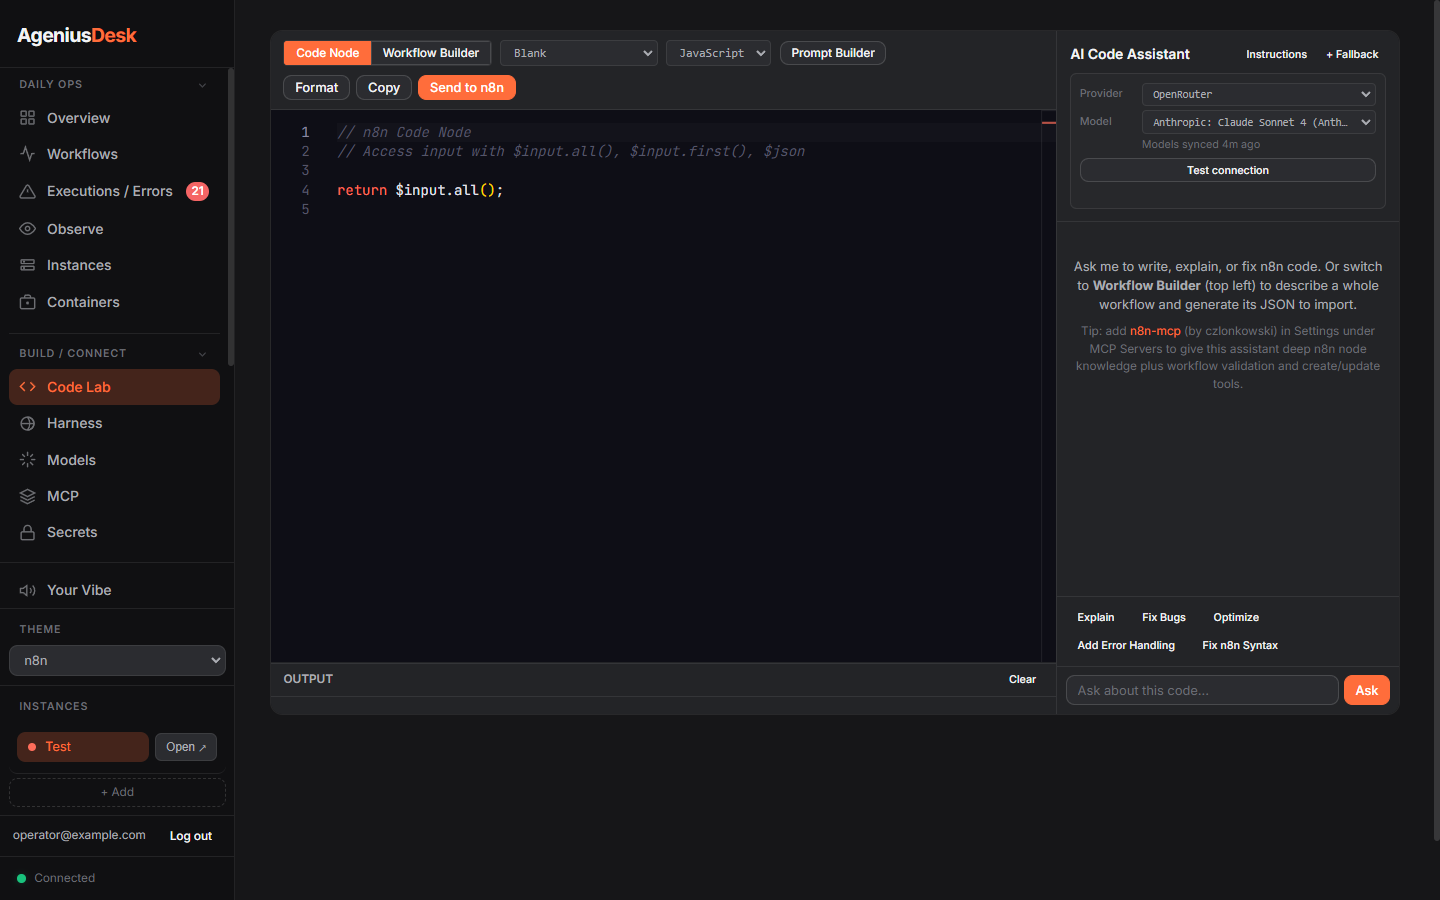Click Fix n8n Syntax action

(x=1240, y=645)
